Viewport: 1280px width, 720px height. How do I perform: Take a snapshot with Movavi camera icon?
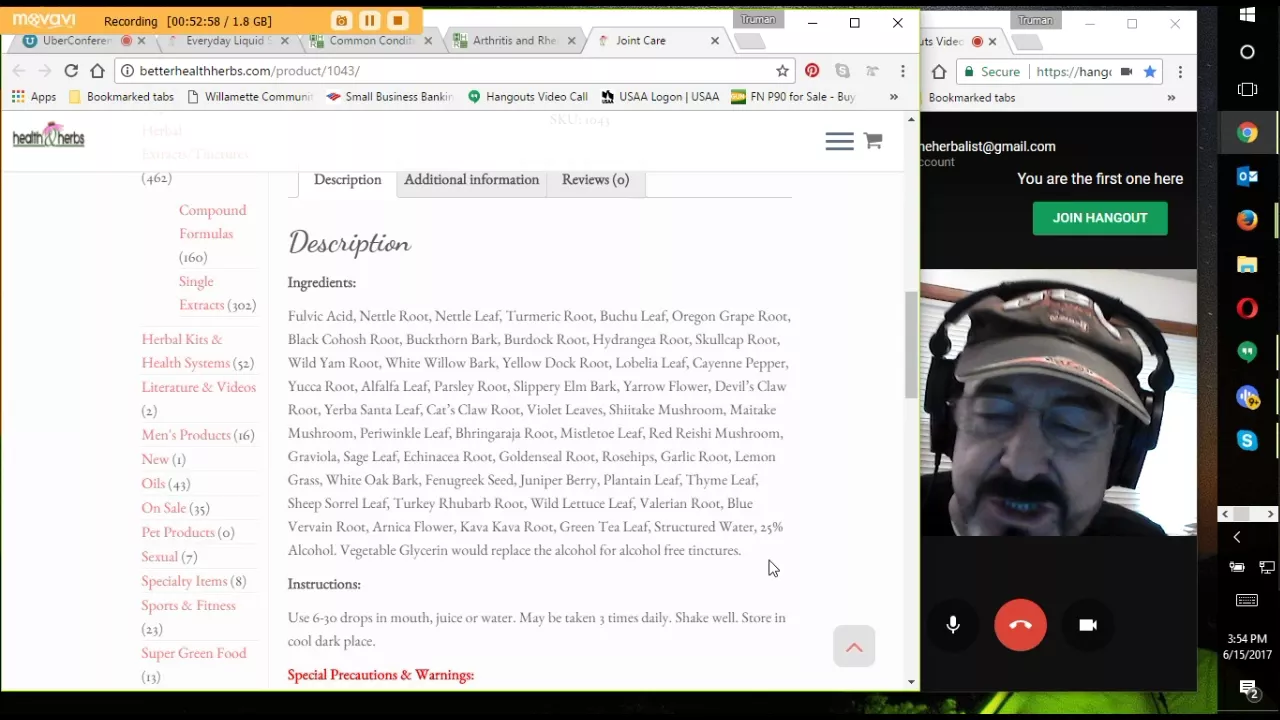[x=341, y=20]
